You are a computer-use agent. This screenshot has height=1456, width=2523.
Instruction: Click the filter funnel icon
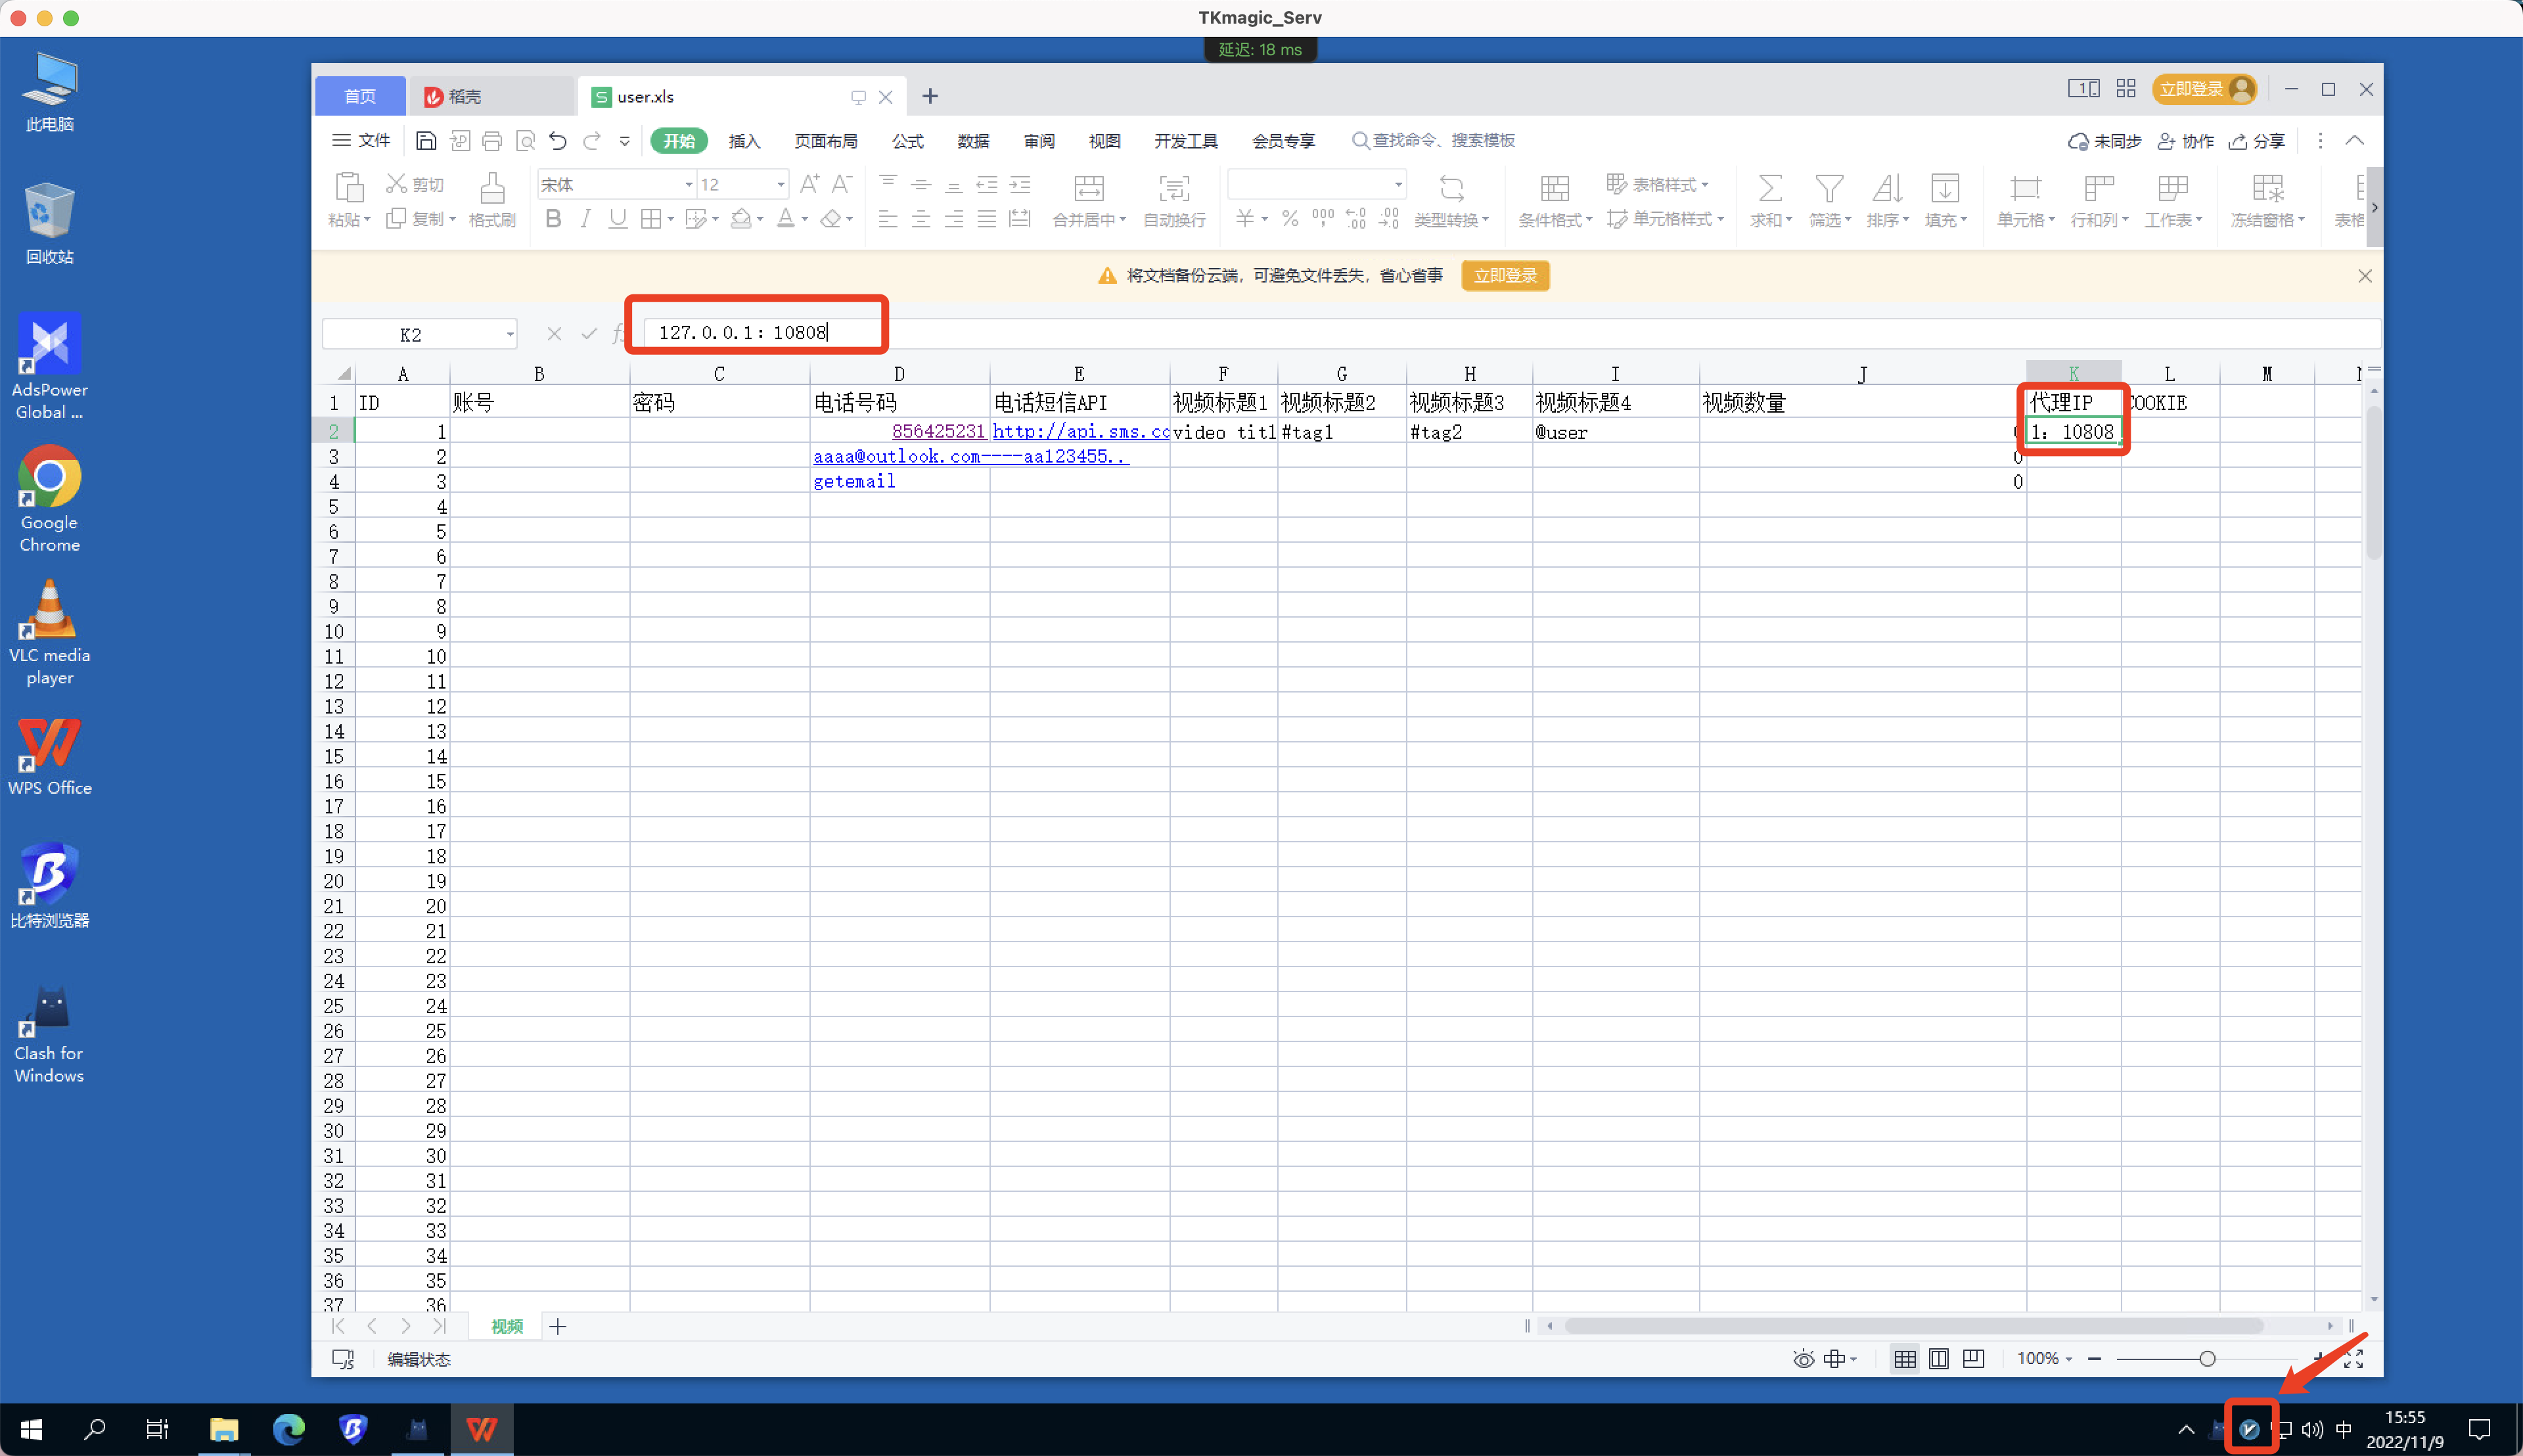(x=1828, y=188)
